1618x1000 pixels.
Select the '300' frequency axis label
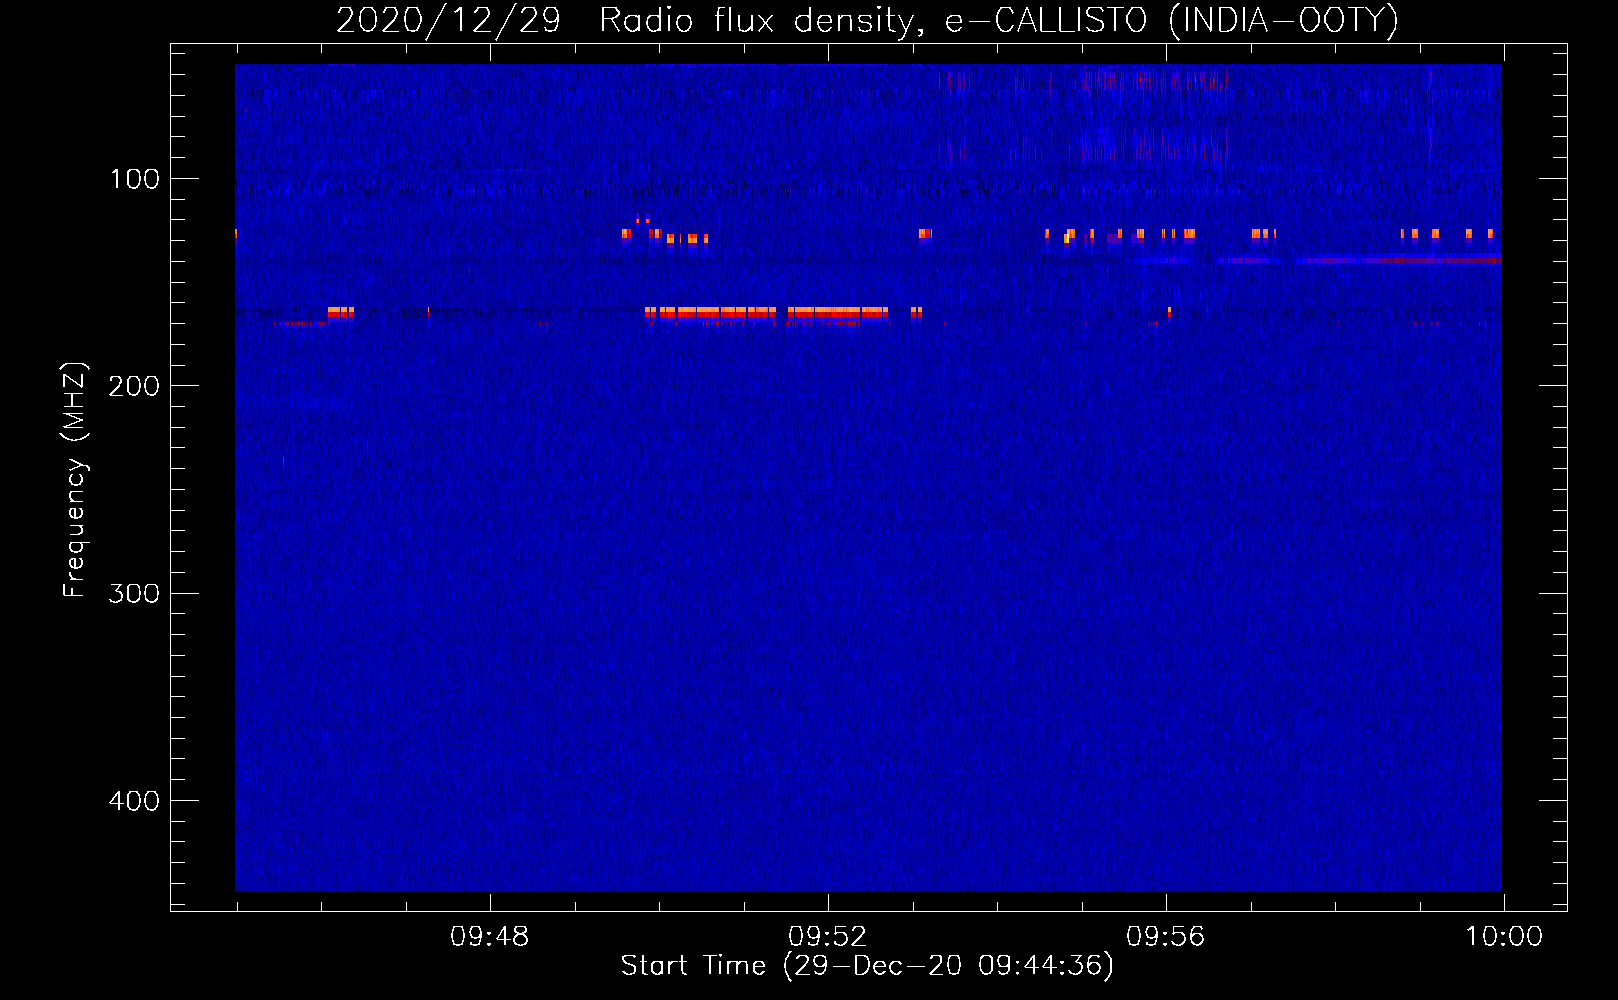134,594
